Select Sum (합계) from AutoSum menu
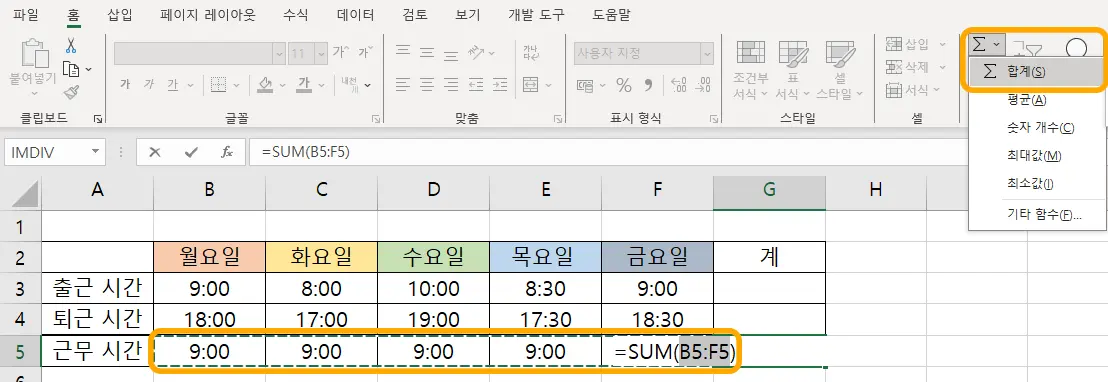Viewport: 1108px width, 382px height. coord(1034,71)
